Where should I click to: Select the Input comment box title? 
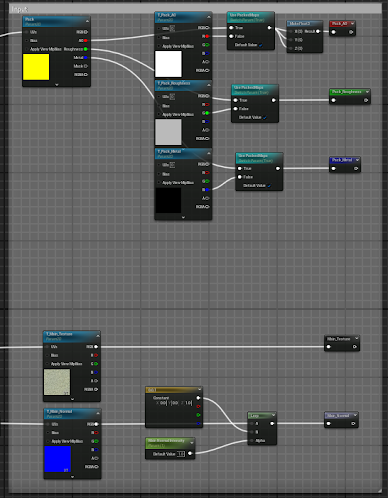coord(19,9)
